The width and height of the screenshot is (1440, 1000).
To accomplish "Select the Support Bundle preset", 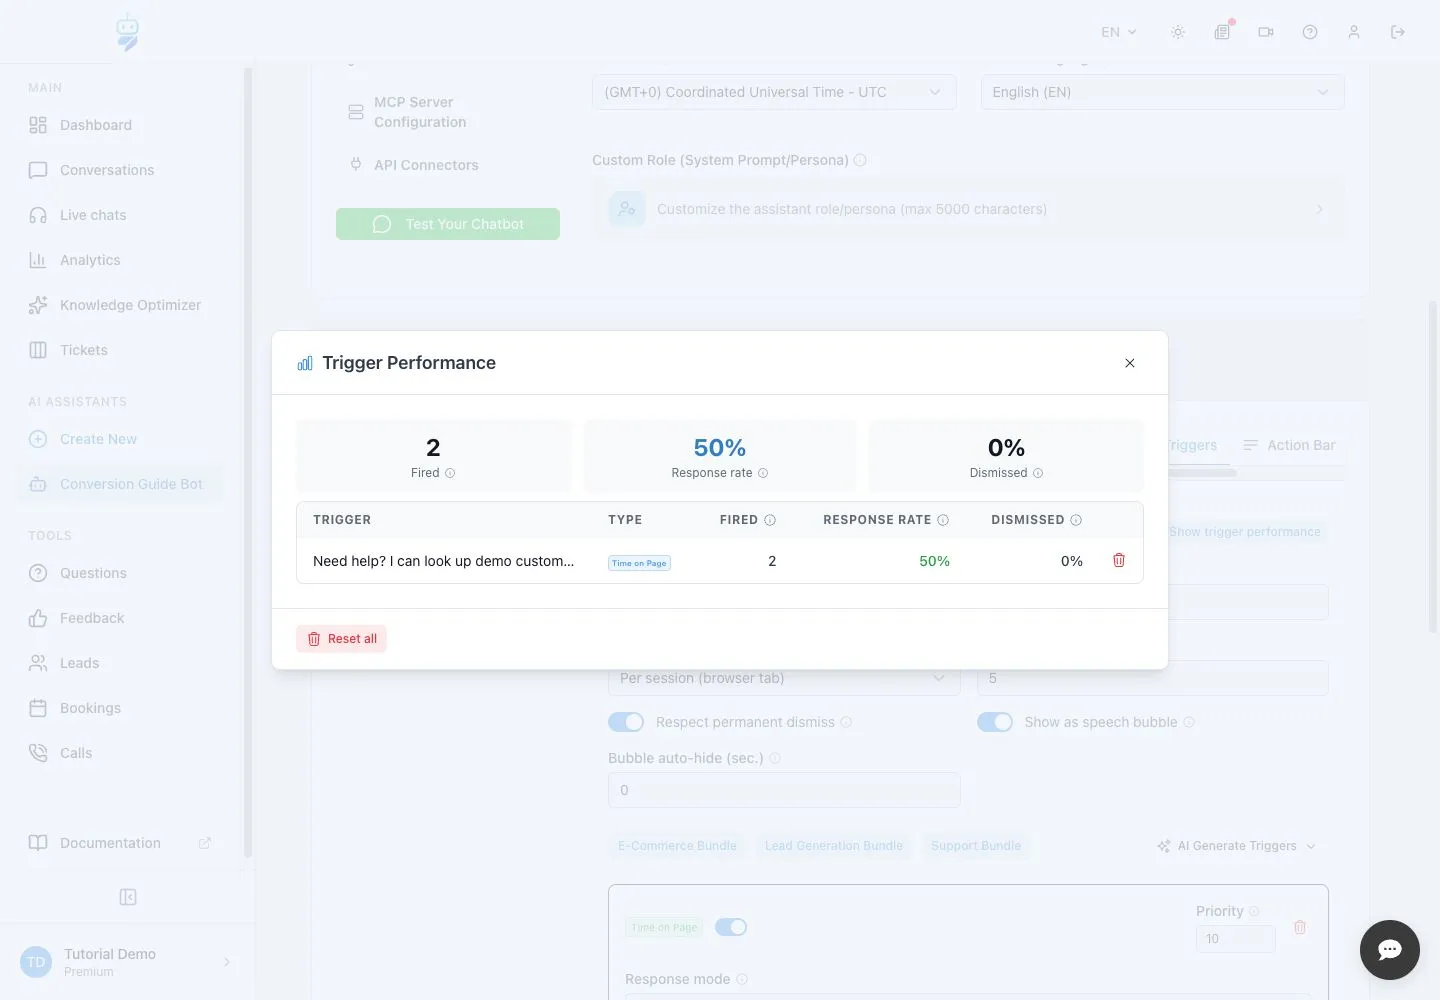I will click(976, 846).
